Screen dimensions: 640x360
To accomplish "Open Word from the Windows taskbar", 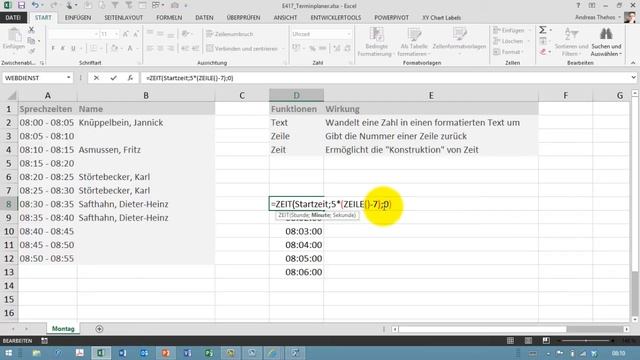I will [x=122, y=353].
